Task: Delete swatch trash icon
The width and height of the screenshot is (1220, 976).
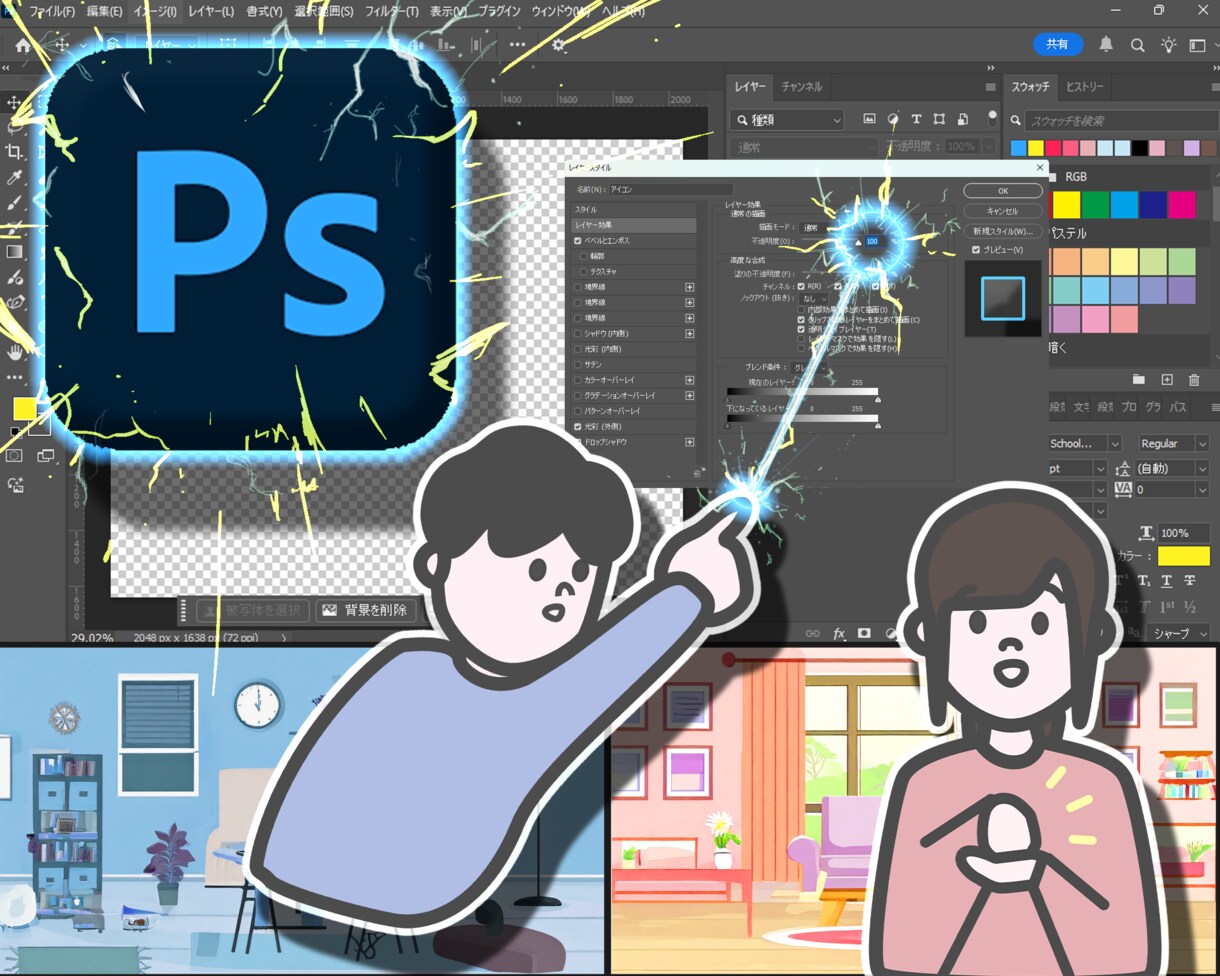Action: (1194, 380)
